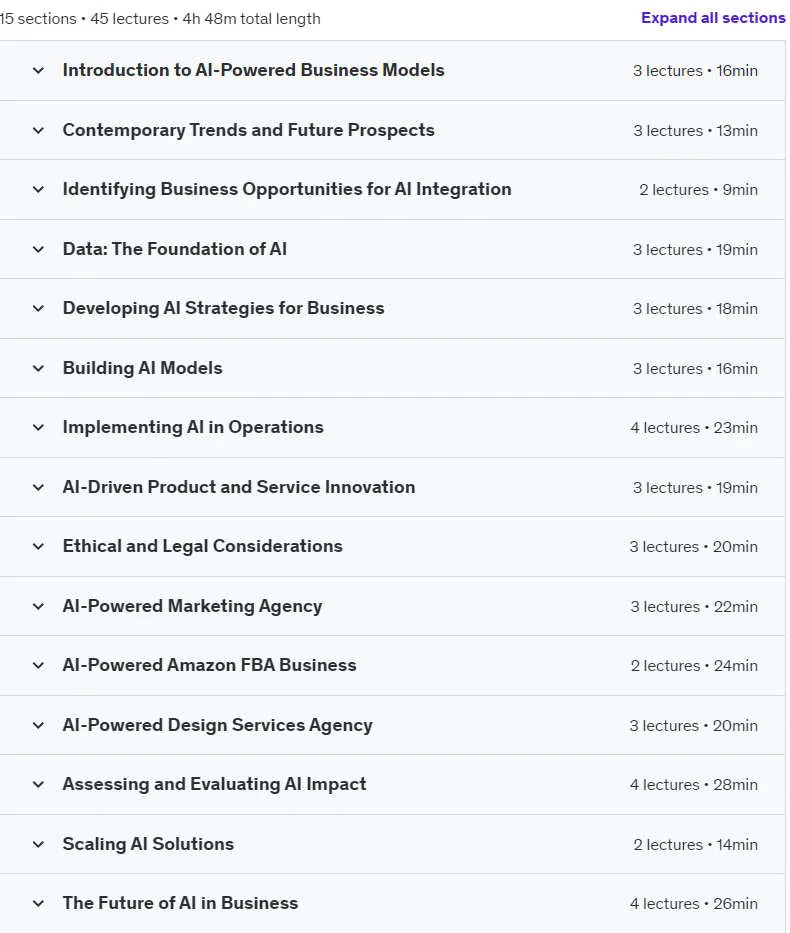Toggle chevron next to Developing AI Strategies
Viewport: 790px width, 933px height.
(x=38, y=308)
